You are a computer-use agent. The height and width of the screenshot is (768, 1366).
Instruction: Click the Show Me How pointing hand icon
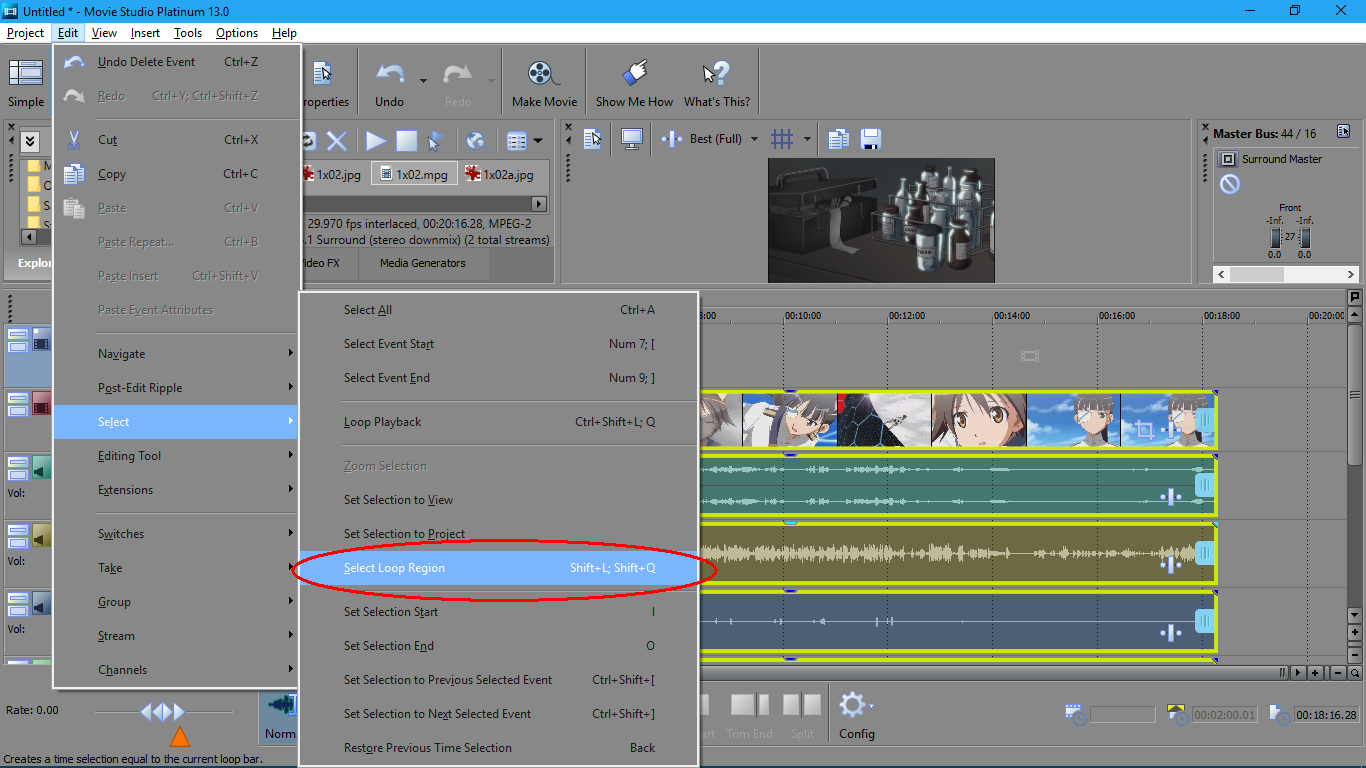pyautogui.click(x=635, y=74)
